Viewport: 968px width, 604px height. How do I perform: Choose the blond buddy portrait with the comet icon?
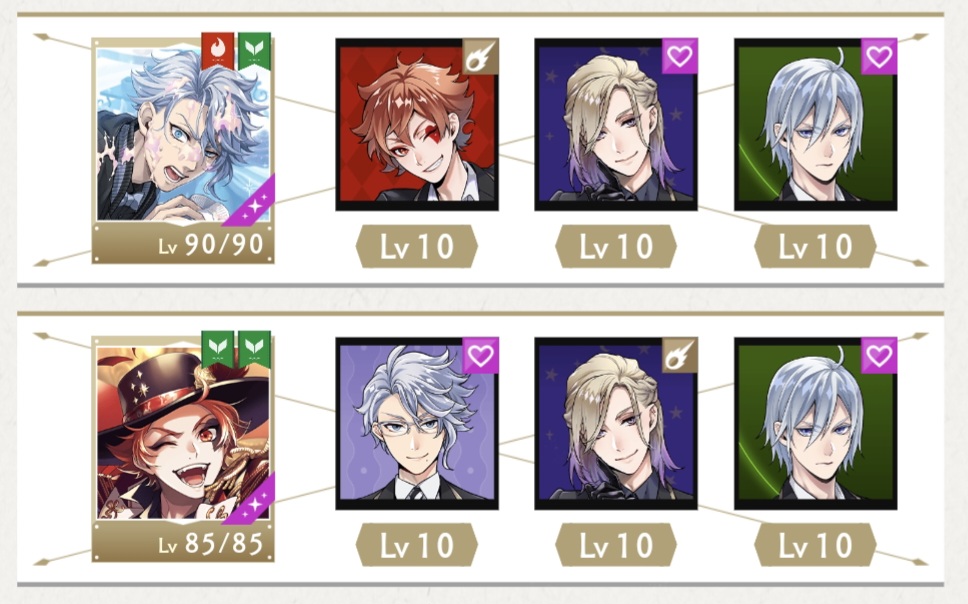coord(616,423)
